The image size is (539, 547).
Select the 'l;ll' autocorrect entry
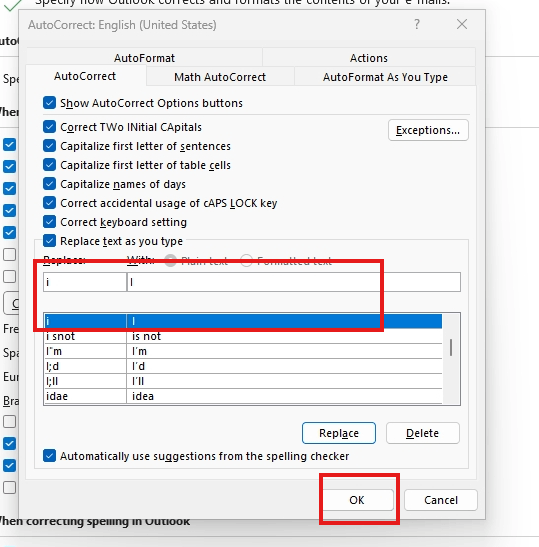click(x=243, y=381)
